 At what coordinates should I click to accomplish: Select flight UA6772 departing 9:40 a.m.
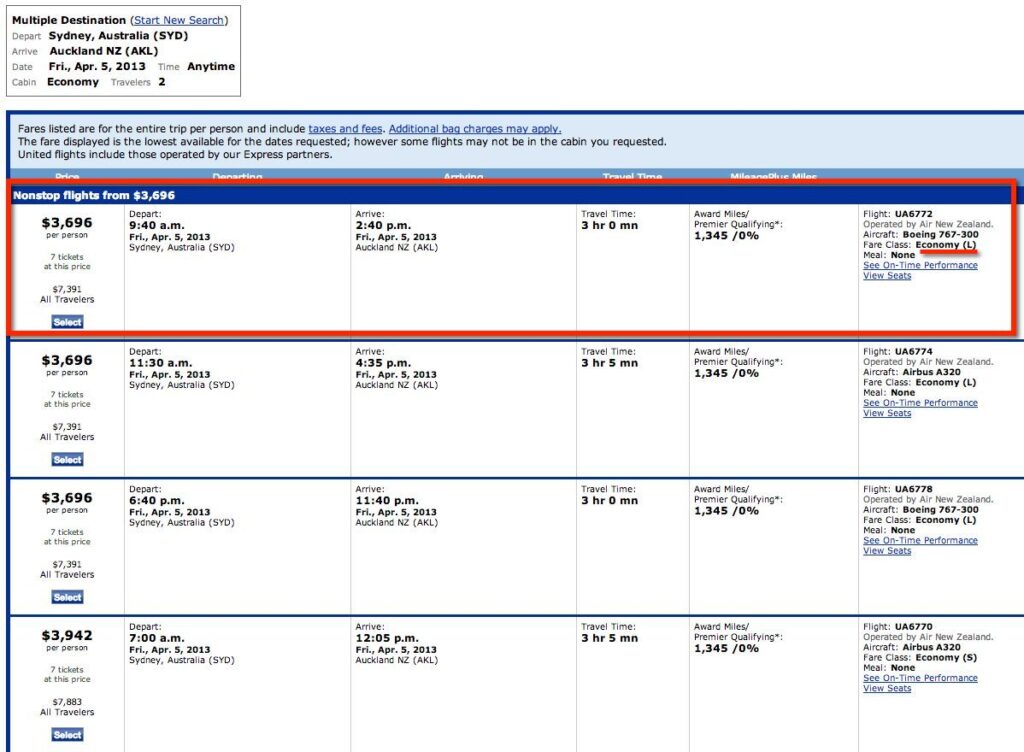67,322
